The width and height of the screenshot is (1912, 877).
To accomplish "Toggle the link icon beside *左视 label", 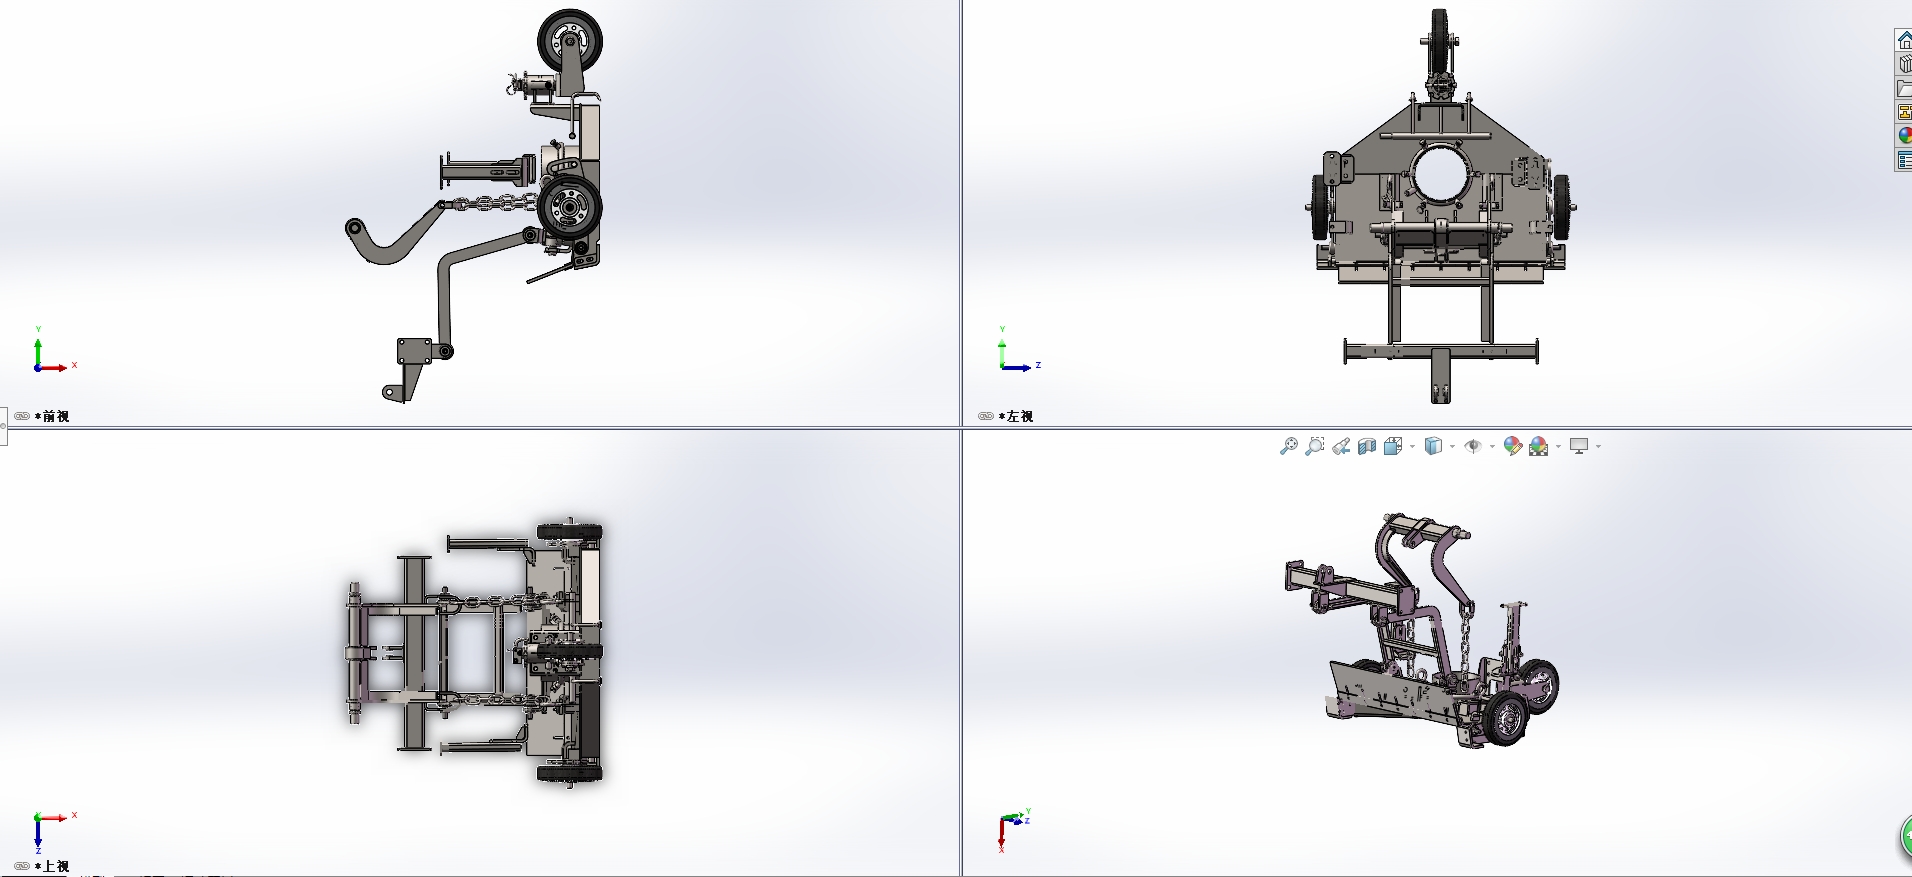I will [x=985, y=416].
